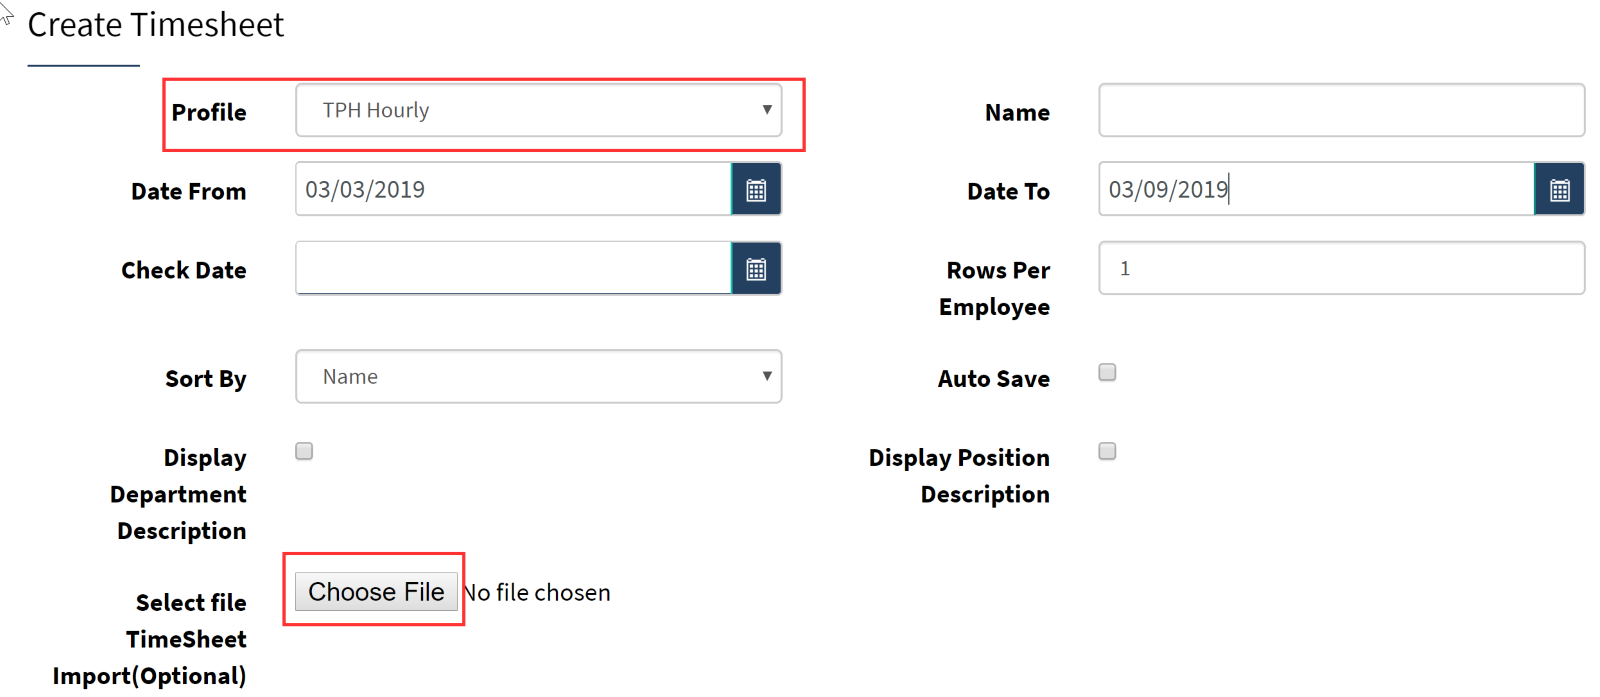The height and width of the screenshot is (697, 1600).
Task: Click the Create Timesheet heading
Action: tap(156, 25)
